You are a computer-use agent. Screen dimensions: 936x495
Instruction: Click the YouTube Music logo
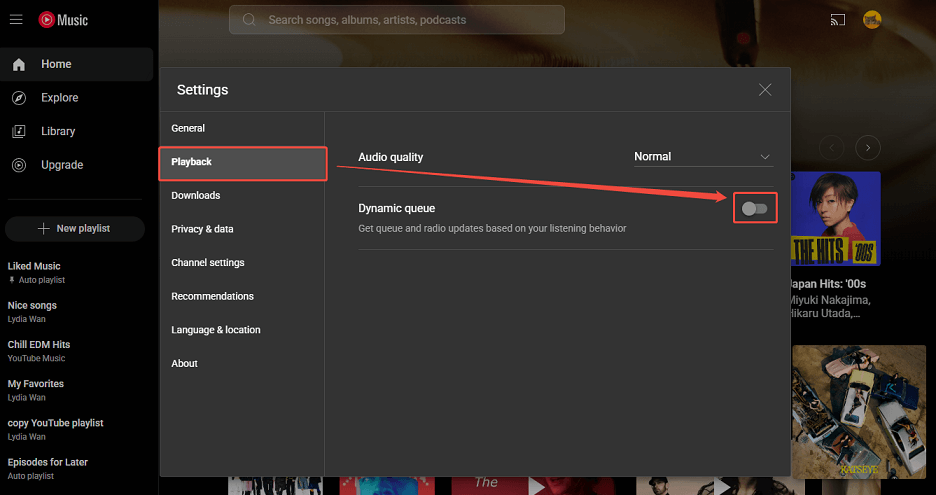pyautogui.click(x=63, y=20)
